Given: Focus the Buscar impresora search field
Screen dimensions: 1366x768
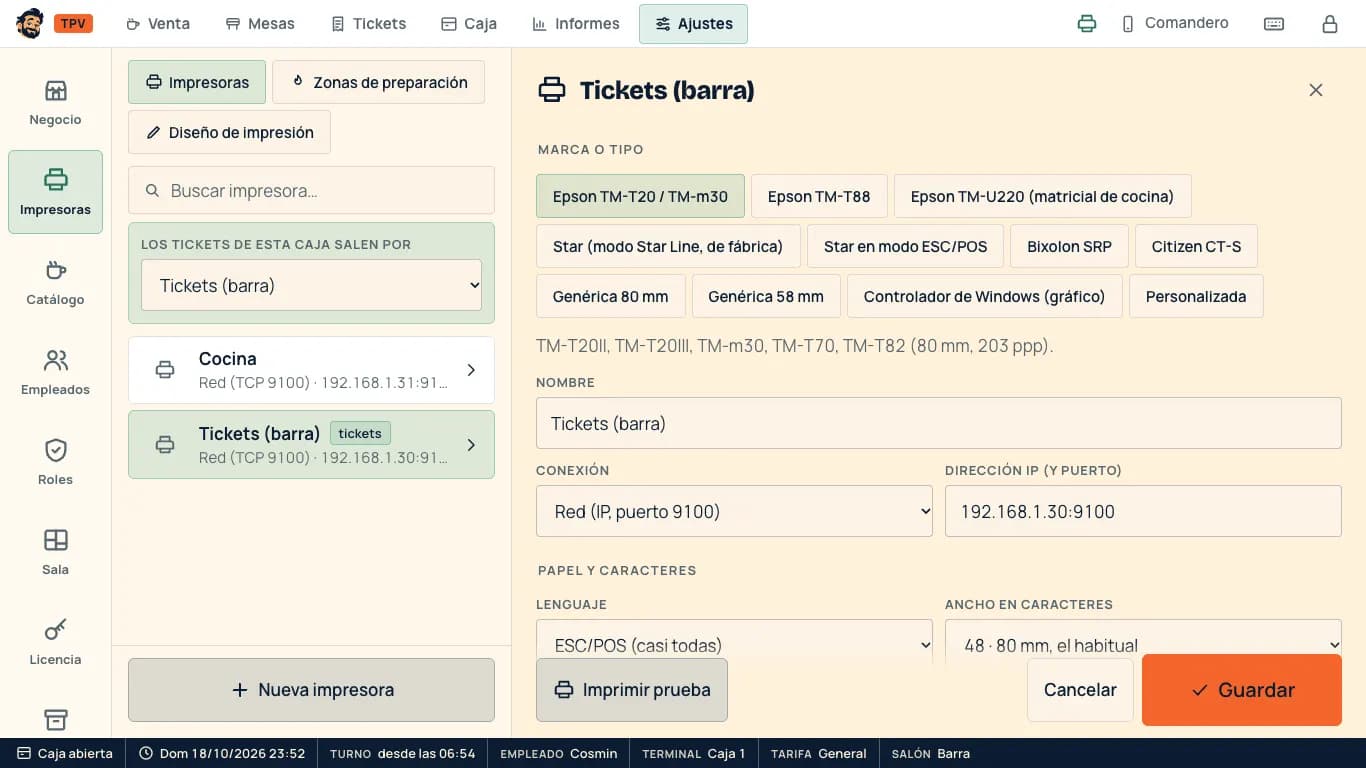Looking at the screenshot, I should (311, 190).
